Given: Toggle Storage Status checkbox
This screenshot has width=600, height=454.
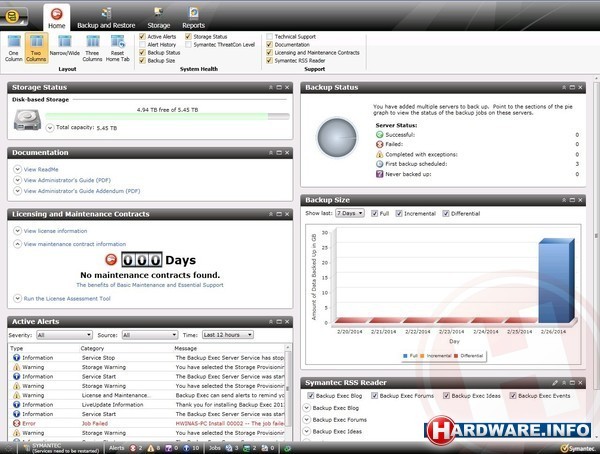Looking at the screenshot, I should pyautogui.click(x=188, y=36).
